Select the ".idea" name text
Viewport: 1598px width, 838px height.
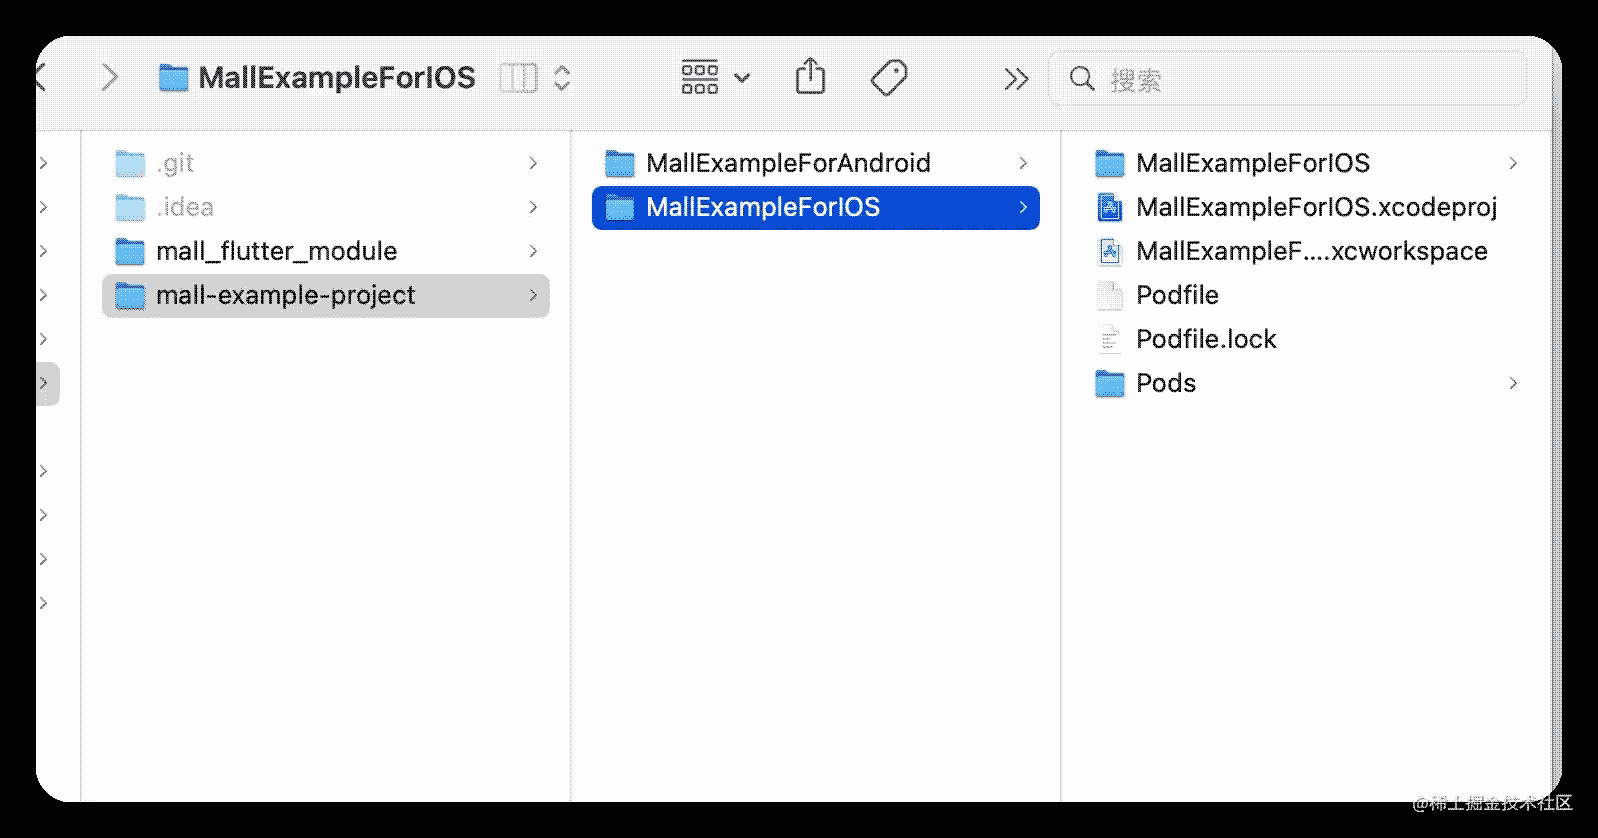coord(185,207)
